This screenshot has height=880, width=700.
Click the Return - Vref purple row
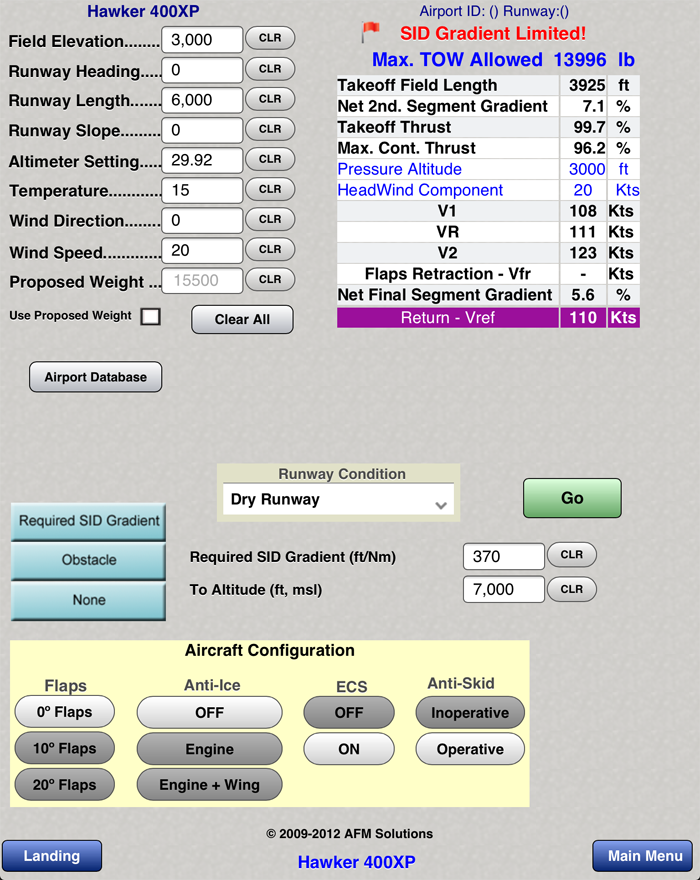coord(488,318)
